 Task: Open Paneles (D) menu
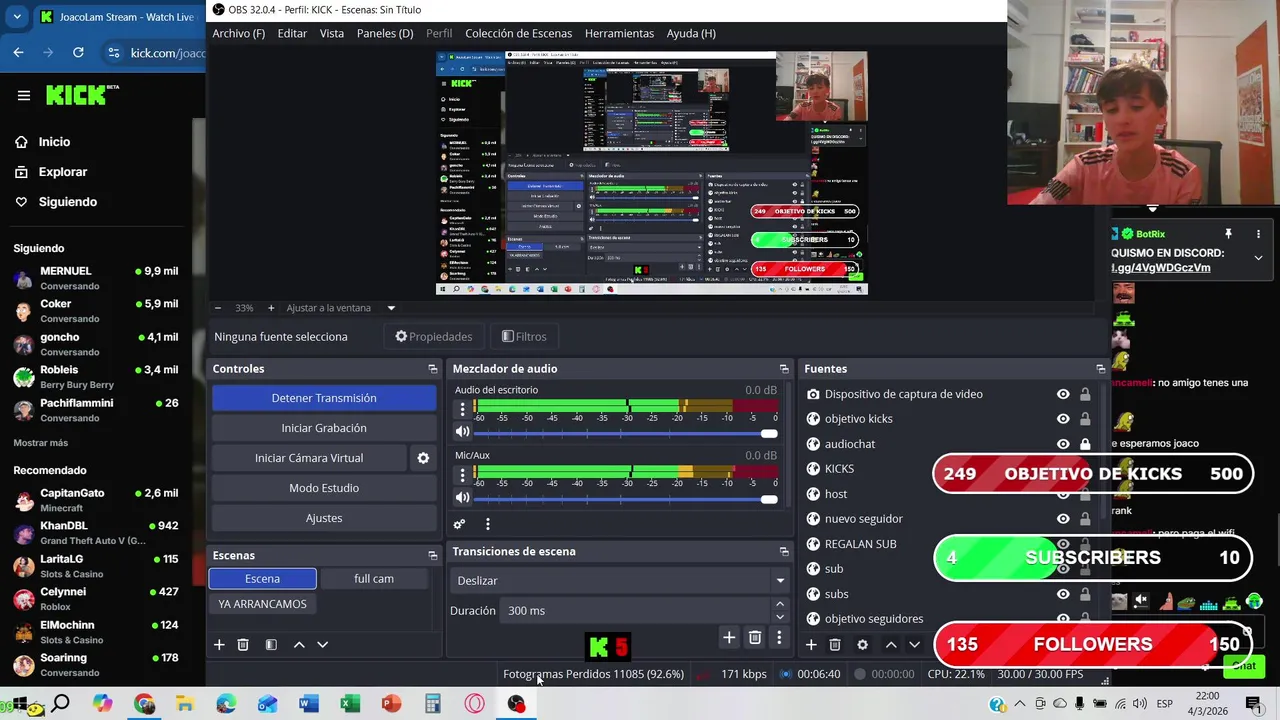pyautogui.click(x=385, y=33)
